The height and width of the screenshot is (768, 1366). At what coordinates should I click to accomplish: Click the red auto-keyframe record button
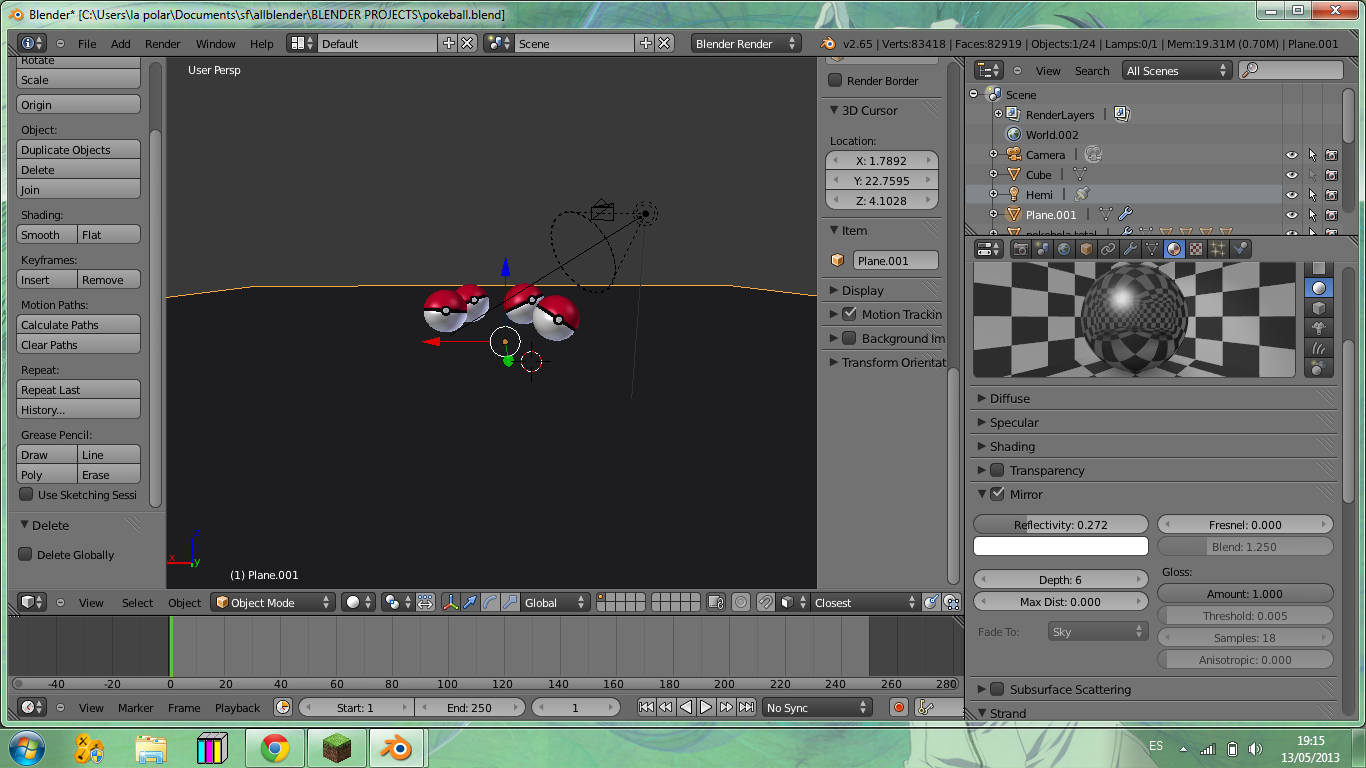[x=898, y=707]
